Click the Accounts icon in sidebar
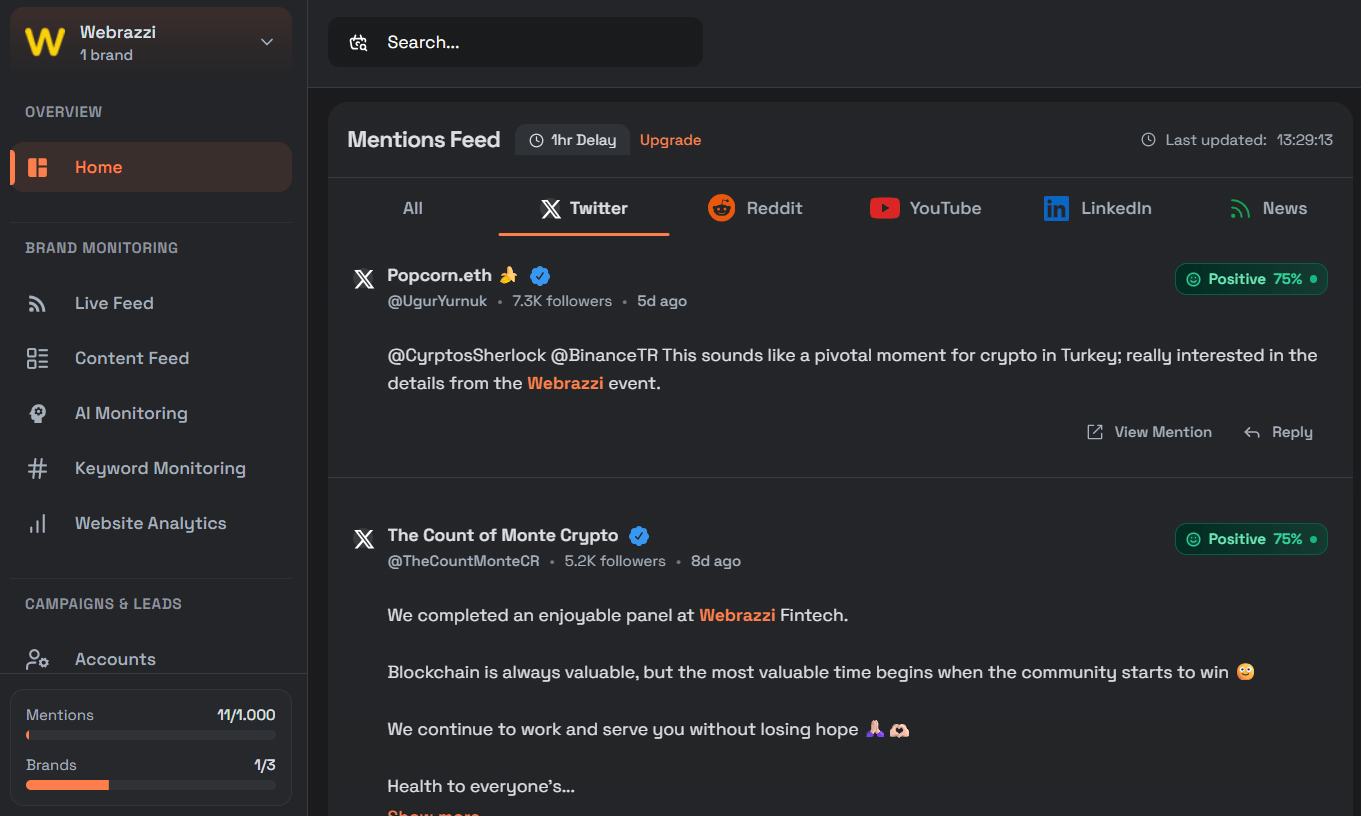 click(38, 659)
